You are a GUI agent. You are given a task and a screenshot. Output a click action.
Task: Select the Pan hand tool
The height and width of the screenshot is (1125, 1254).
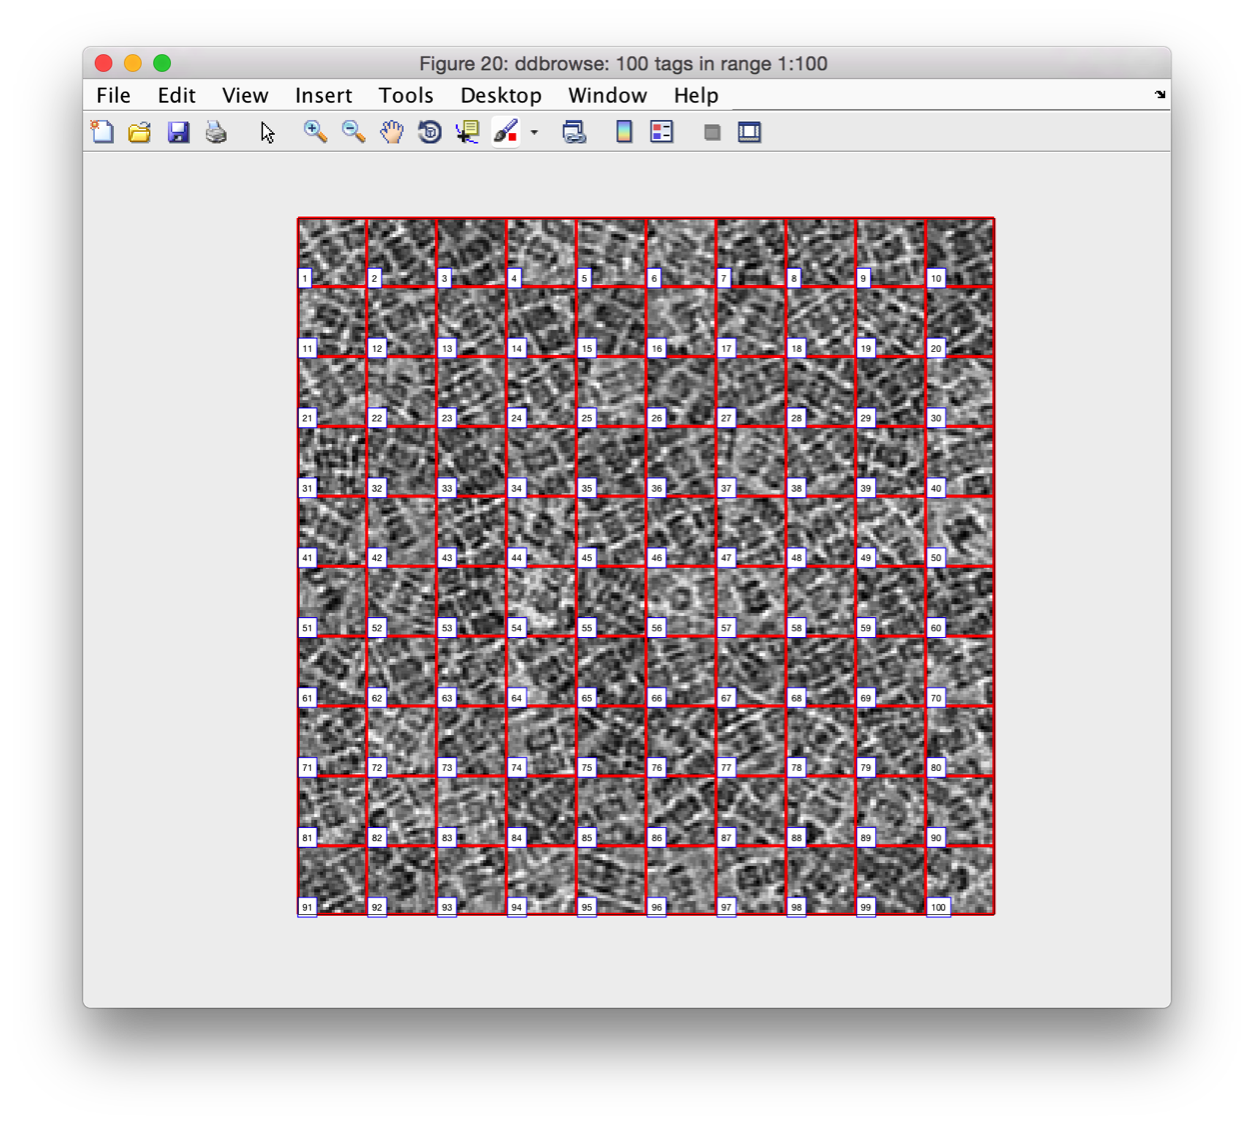391,132
